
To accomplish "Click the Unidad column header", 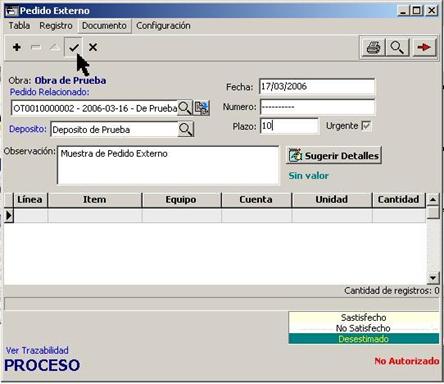I will [332, 200].
